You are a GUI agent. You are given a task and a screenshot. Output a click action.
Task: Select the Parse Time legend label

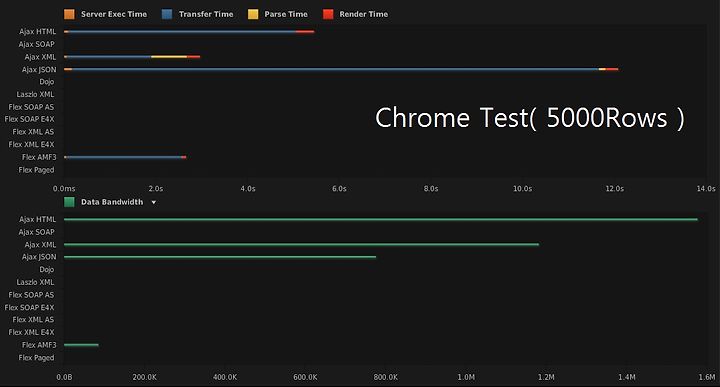pos(286,14)
